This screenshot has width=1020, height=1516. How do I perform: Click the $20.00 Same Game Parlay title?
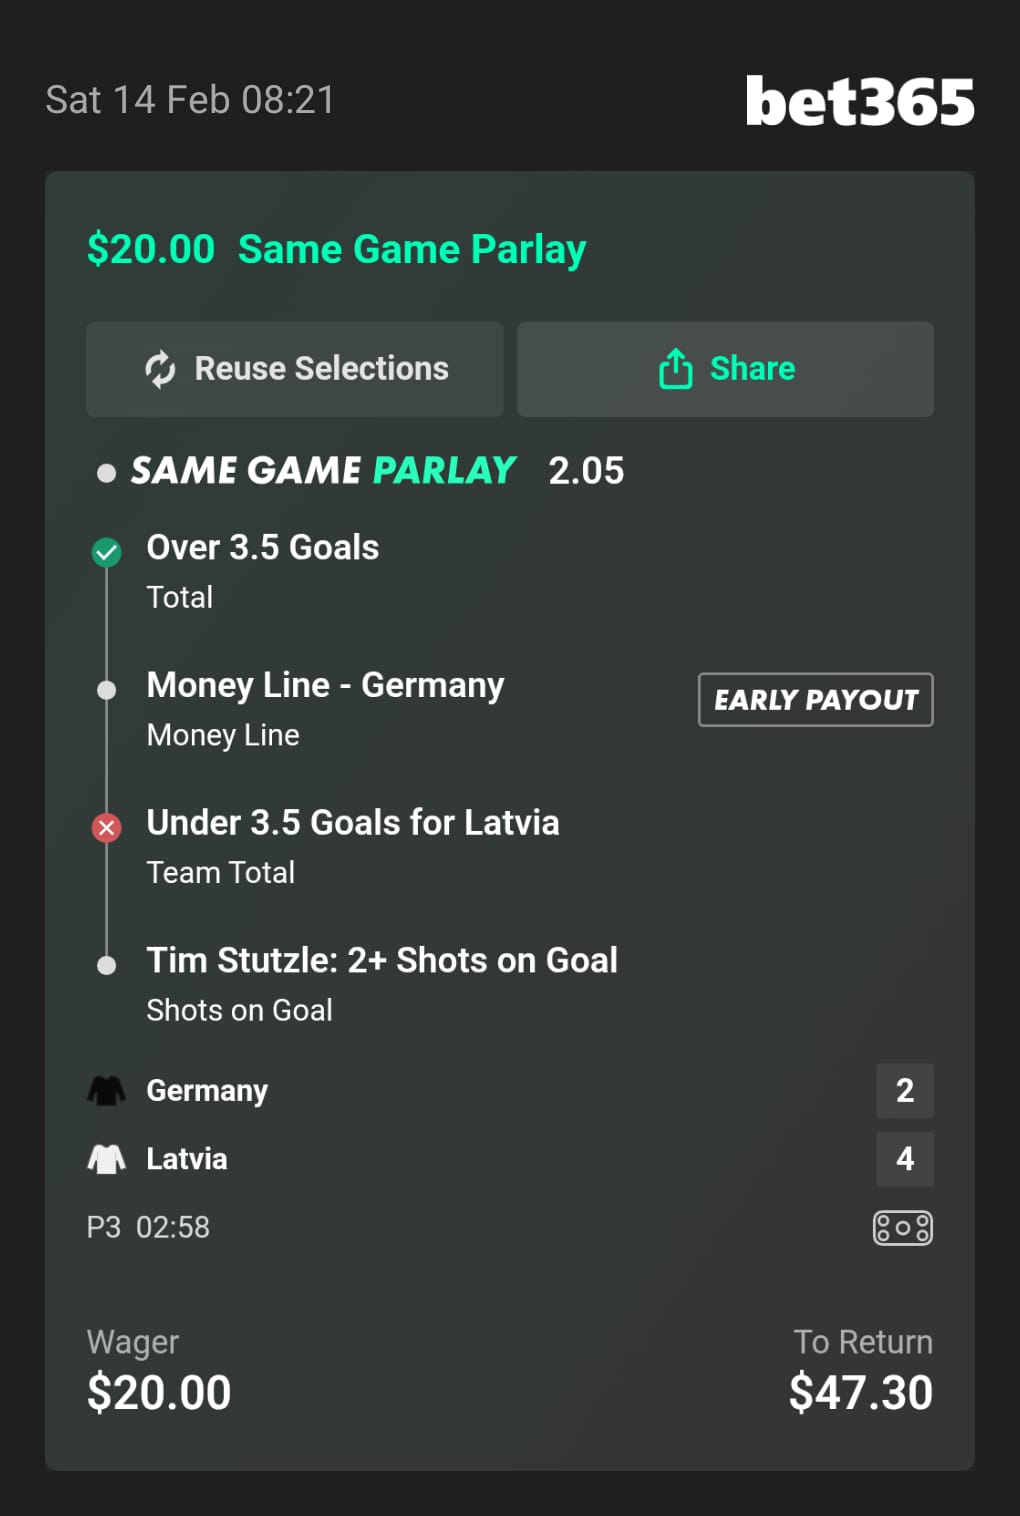[336, 249]
